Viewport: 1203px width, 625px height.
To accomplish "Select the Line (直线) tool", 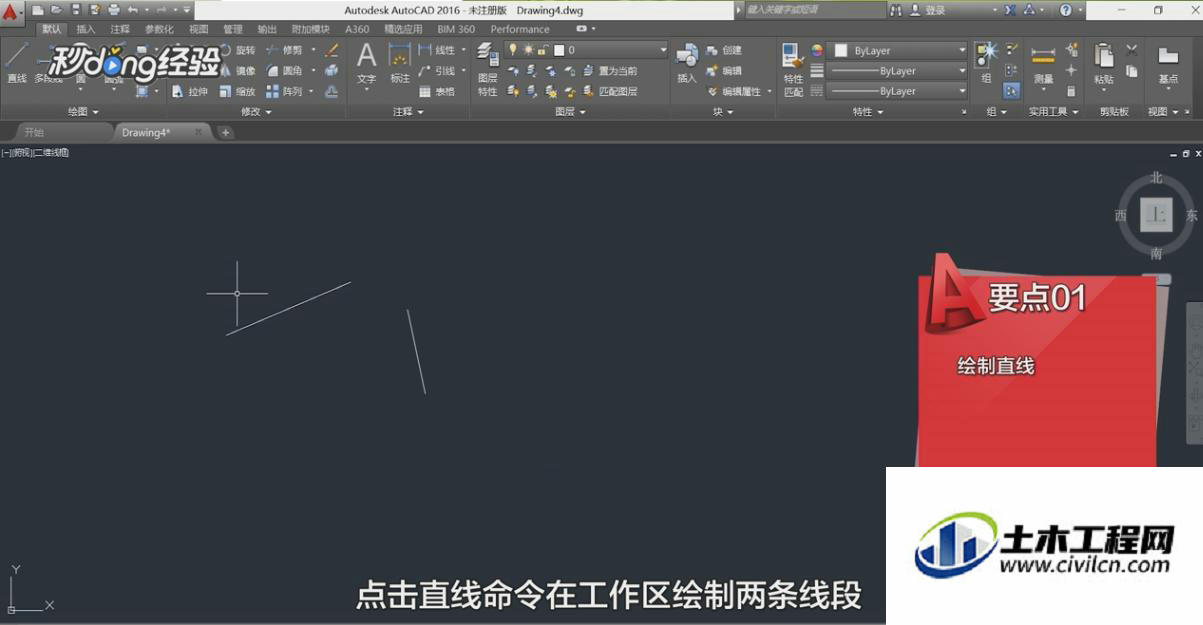I will (x=16, y=62).
